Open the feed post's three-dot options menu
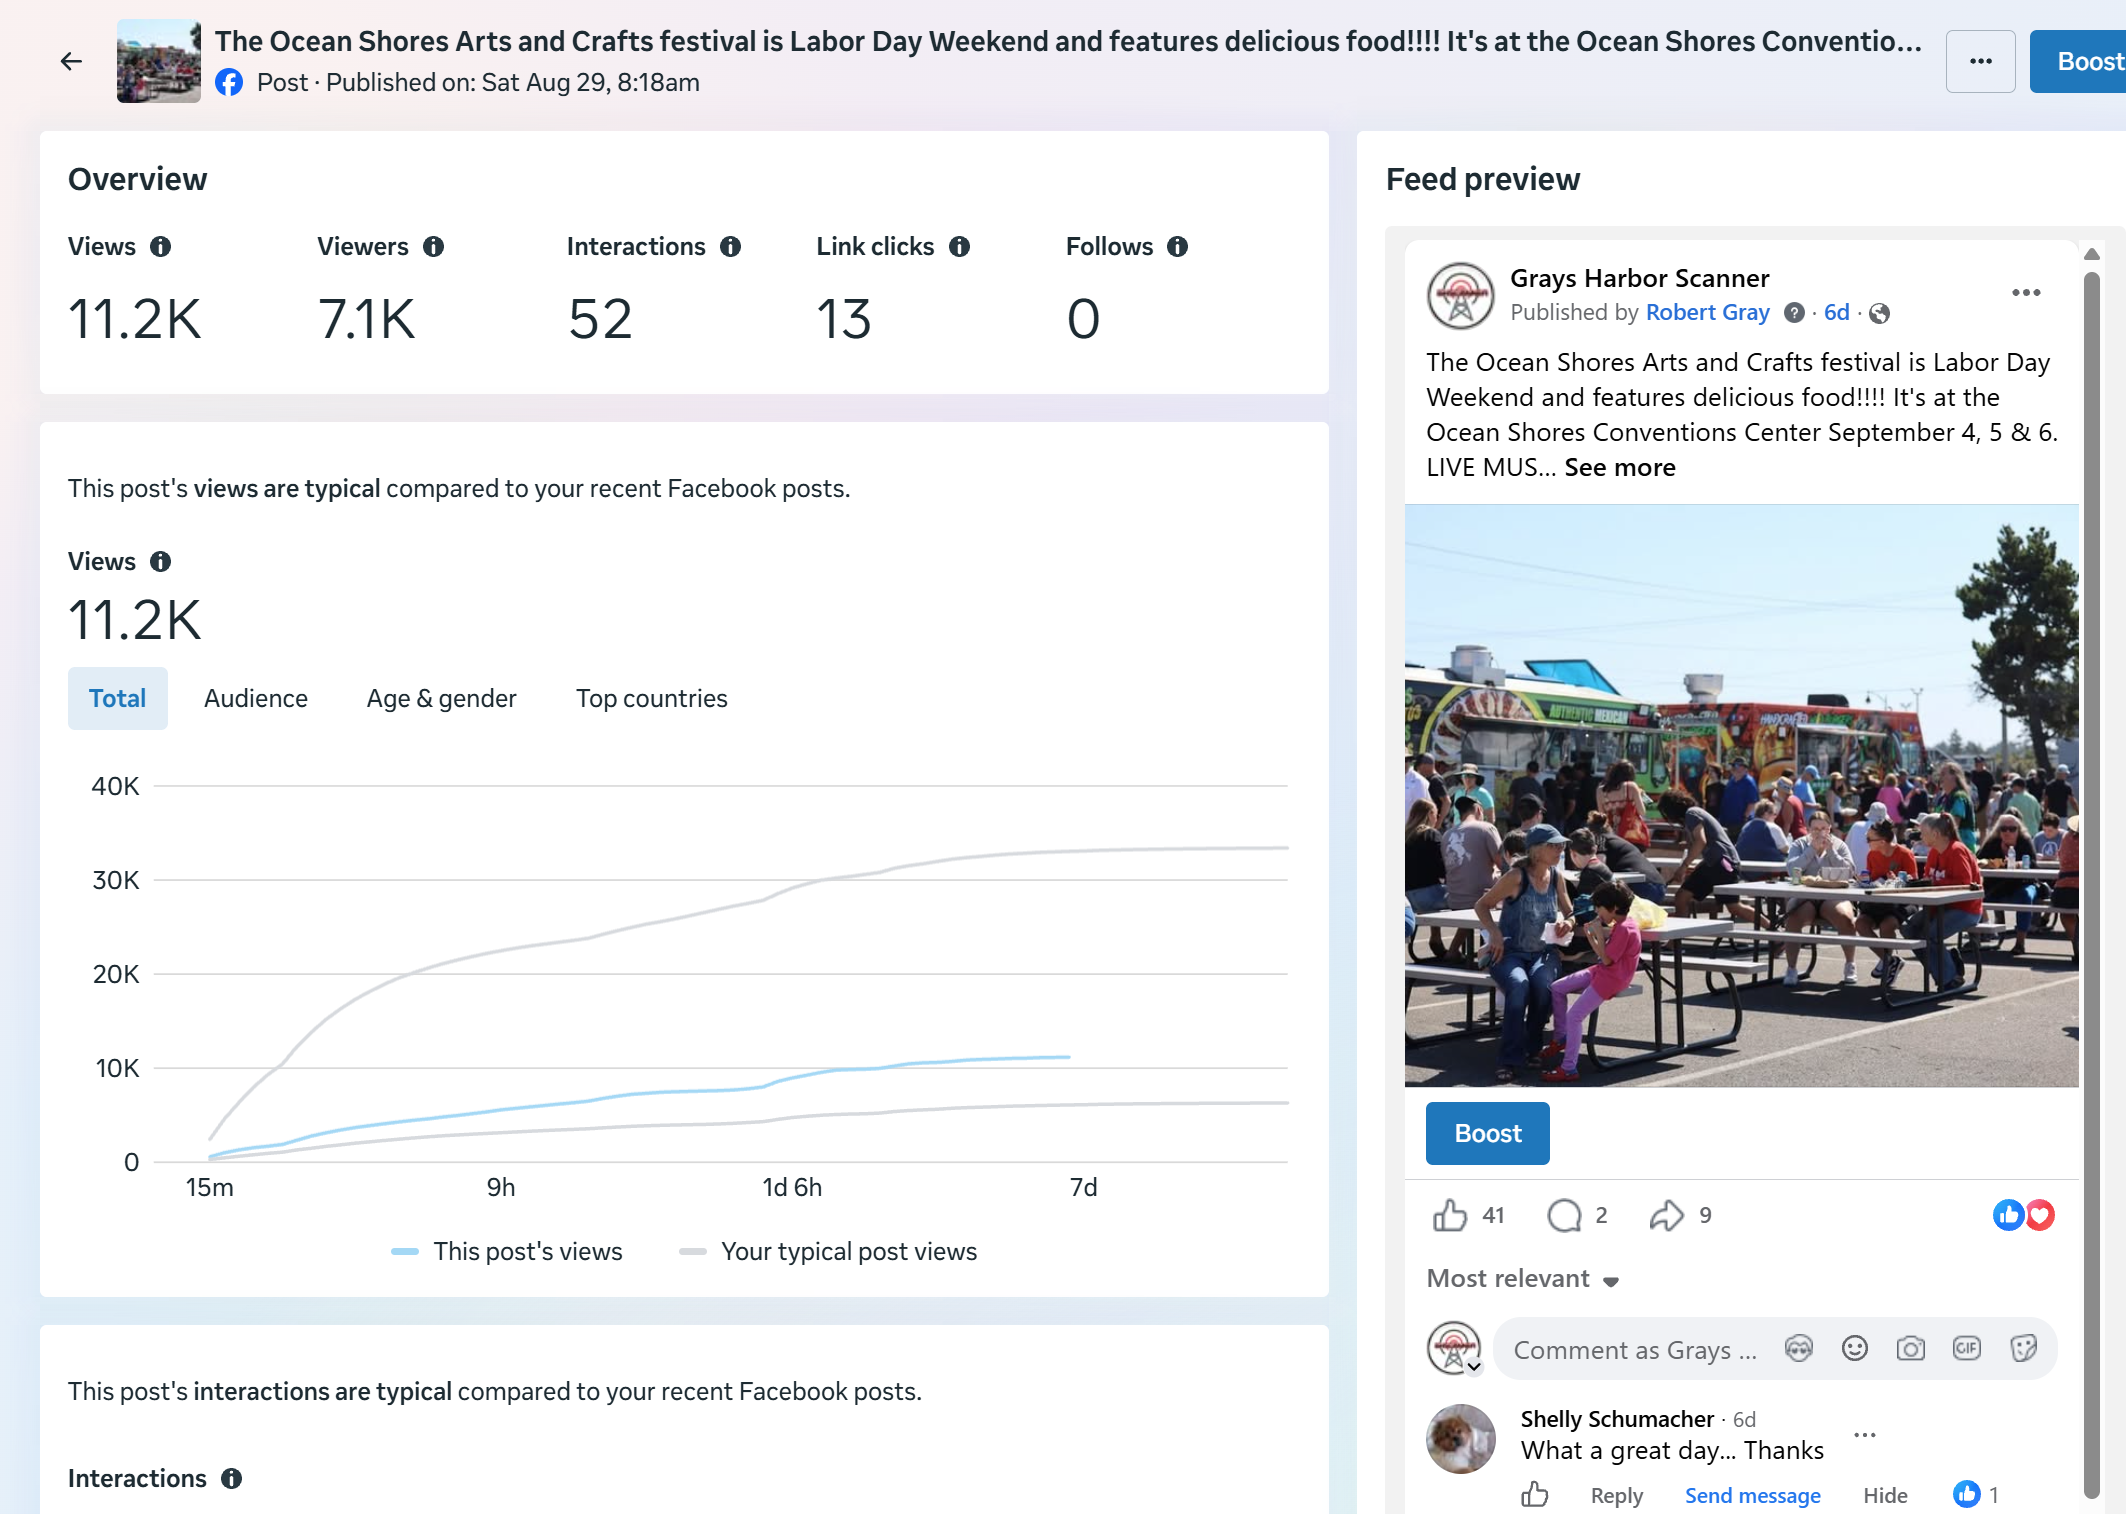The image size is (2126, 1514). 2026,292
